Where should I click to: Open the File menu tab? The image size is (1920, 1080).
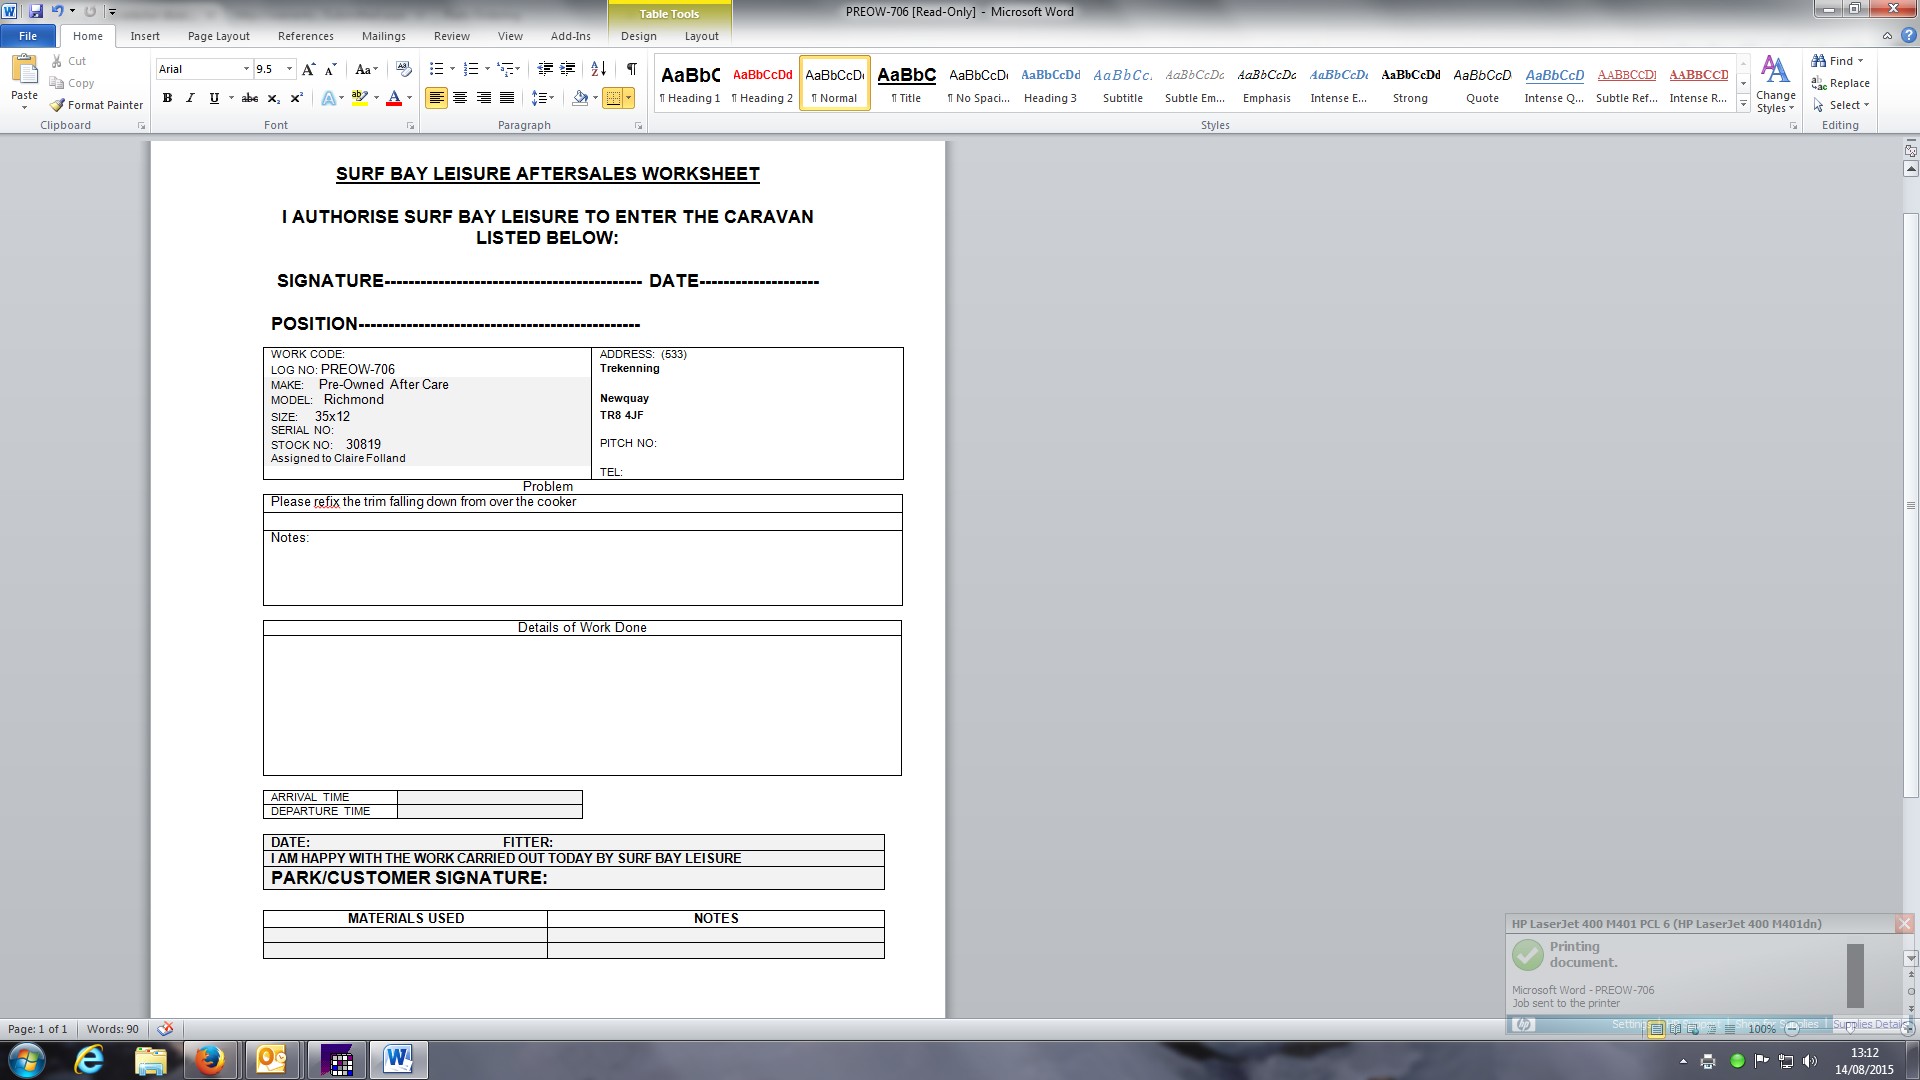28,36
